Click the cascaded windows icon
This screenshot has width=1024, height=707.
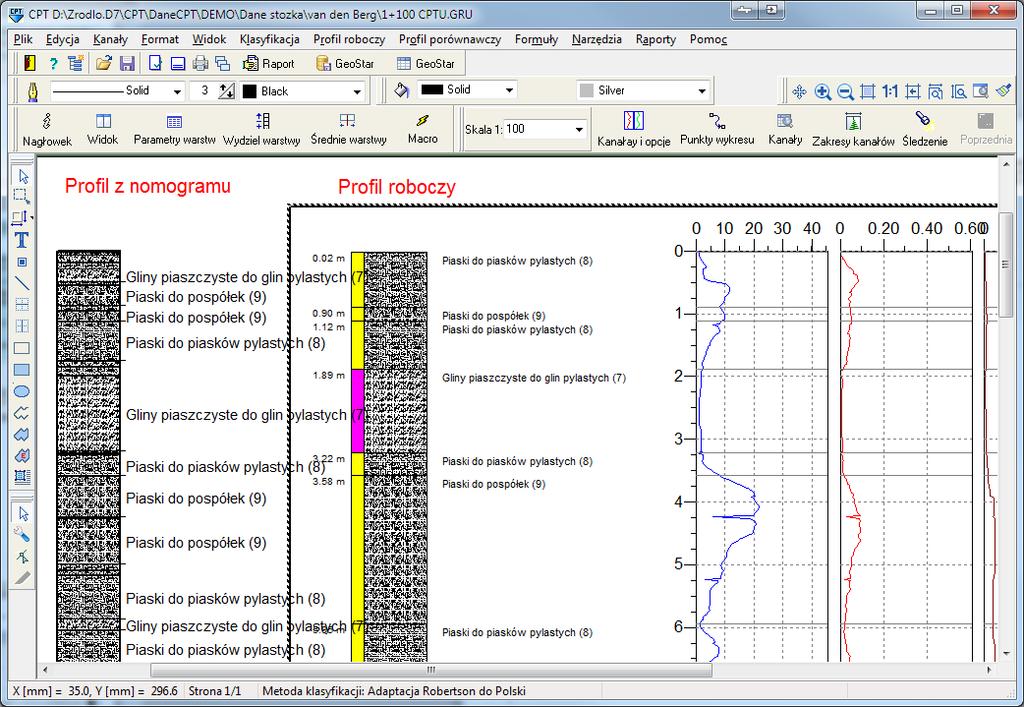223,63
